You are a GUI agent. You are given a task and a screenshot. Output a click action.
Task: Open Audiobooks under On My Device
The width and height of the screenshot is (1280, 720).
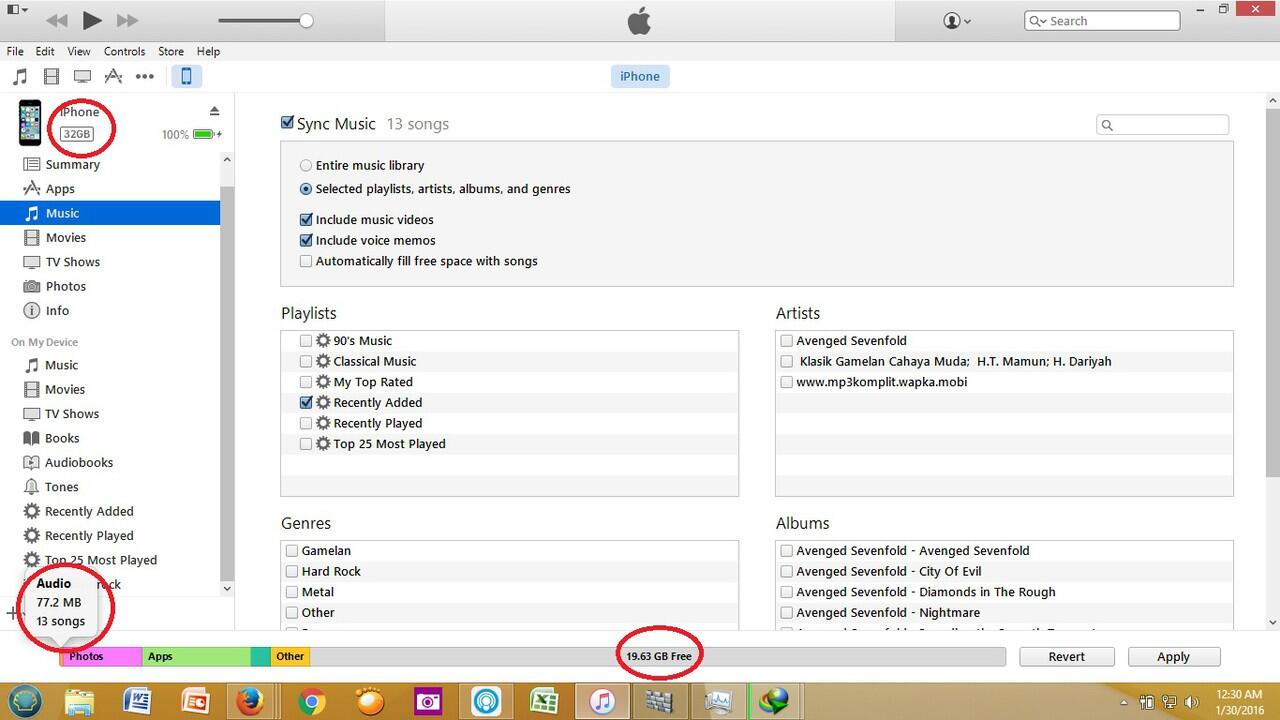[78, 462]
